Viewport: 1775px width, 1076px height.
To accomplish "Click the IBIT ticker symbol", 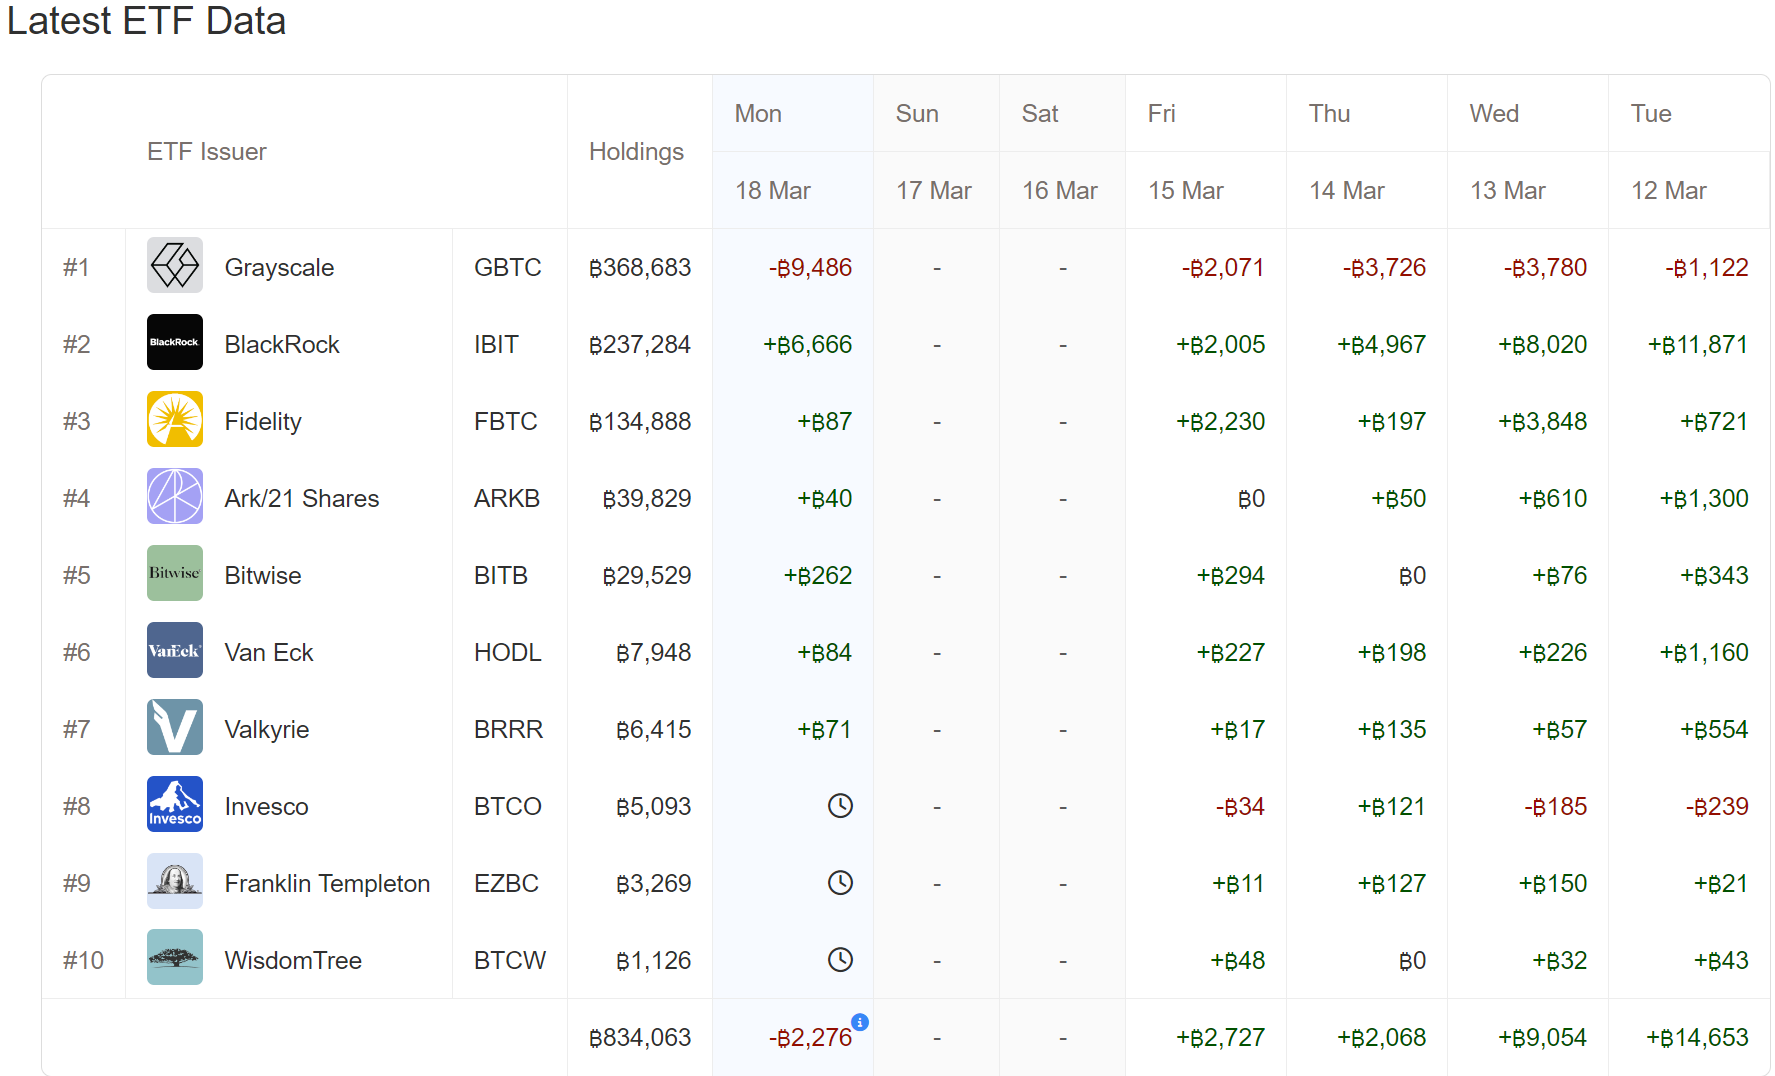I will pyautogui.click(x=496, y=345).
